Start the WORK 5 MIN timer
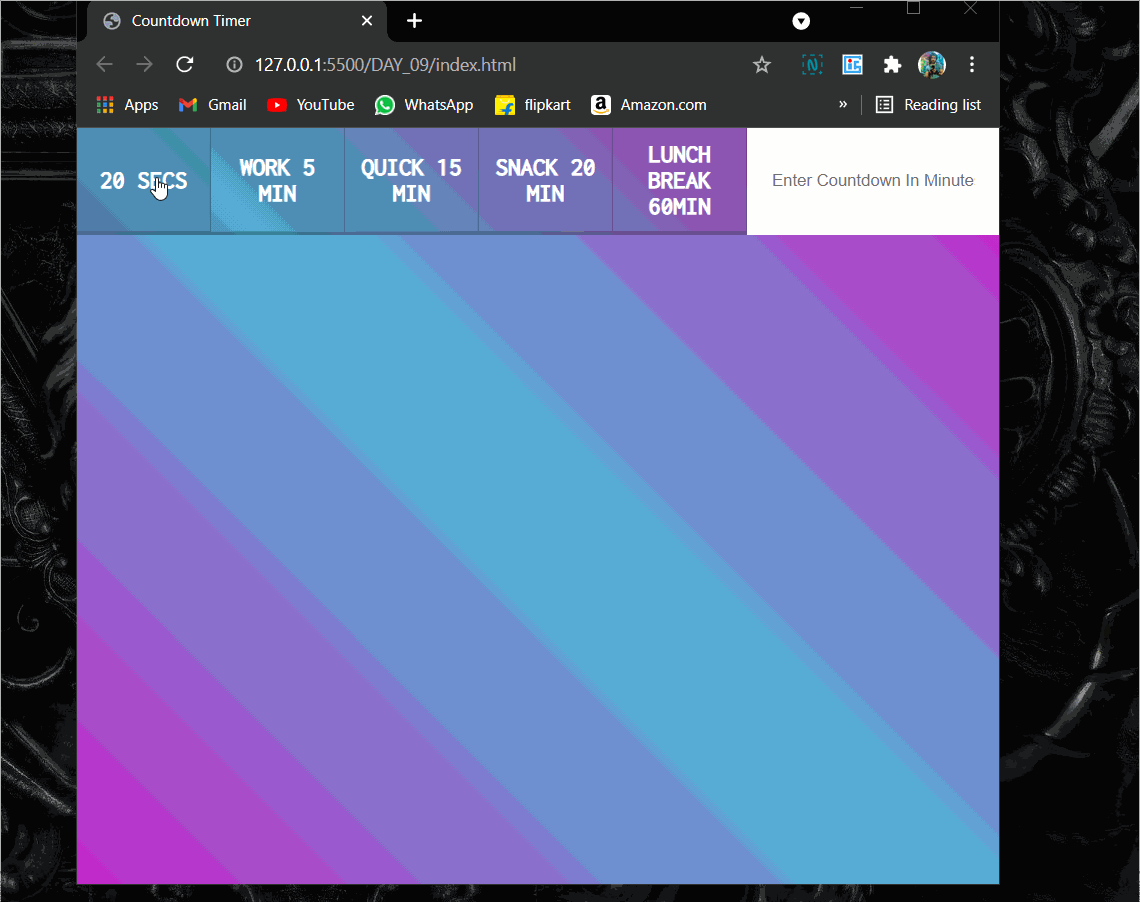 pos(277,181)
